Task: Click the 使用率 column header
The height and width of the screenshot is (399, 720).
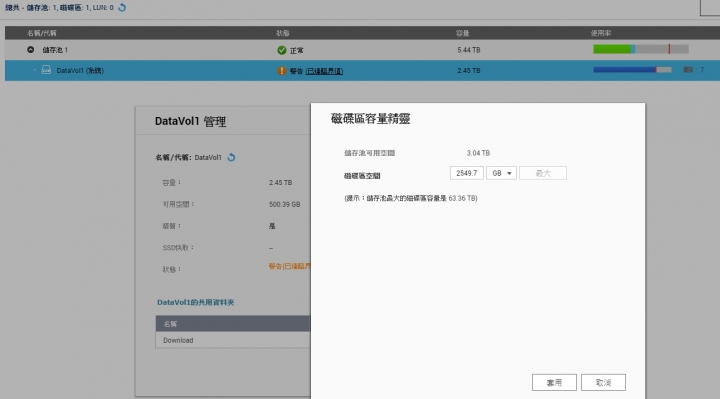Action: [x=601, y=33]
